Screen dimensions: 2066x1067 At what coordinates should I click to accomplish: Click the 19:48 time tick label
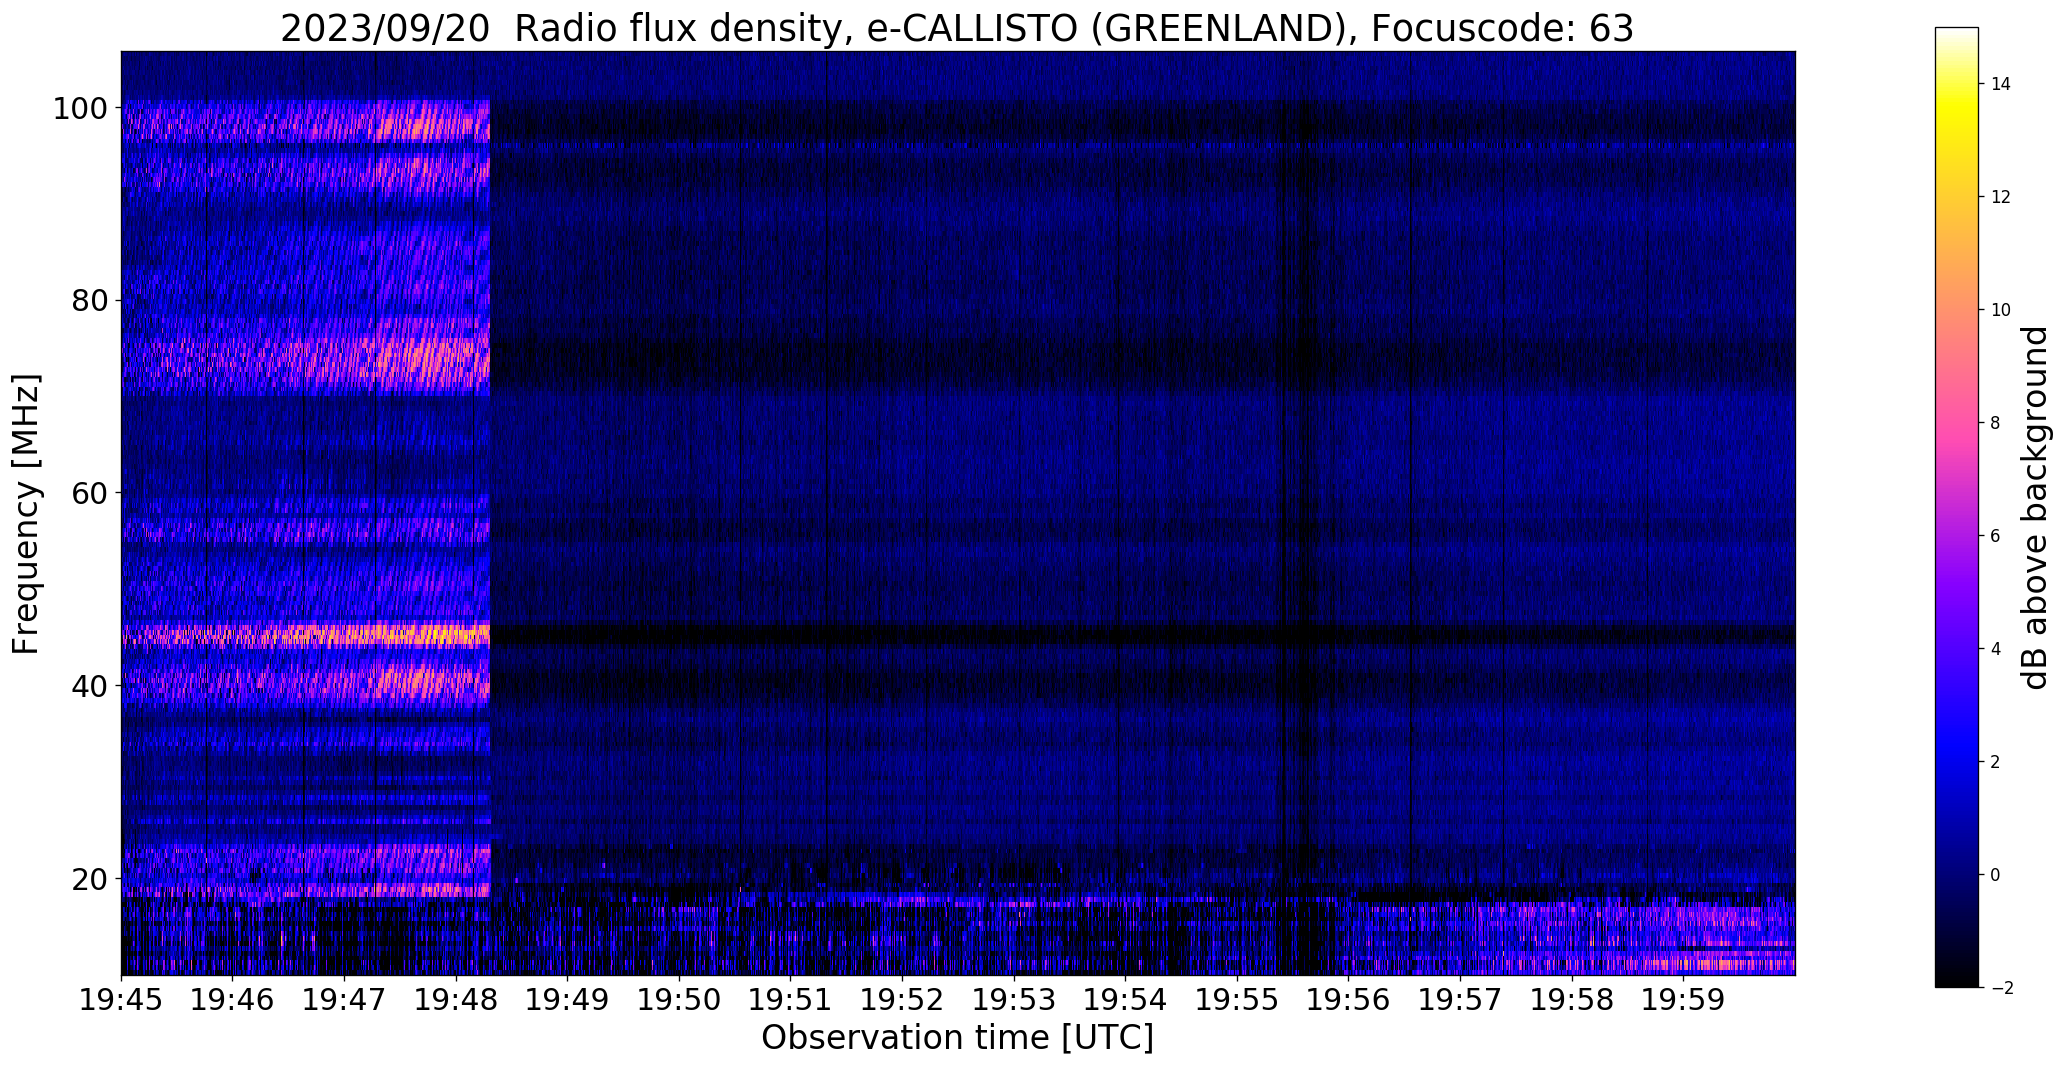coord(456,998)
